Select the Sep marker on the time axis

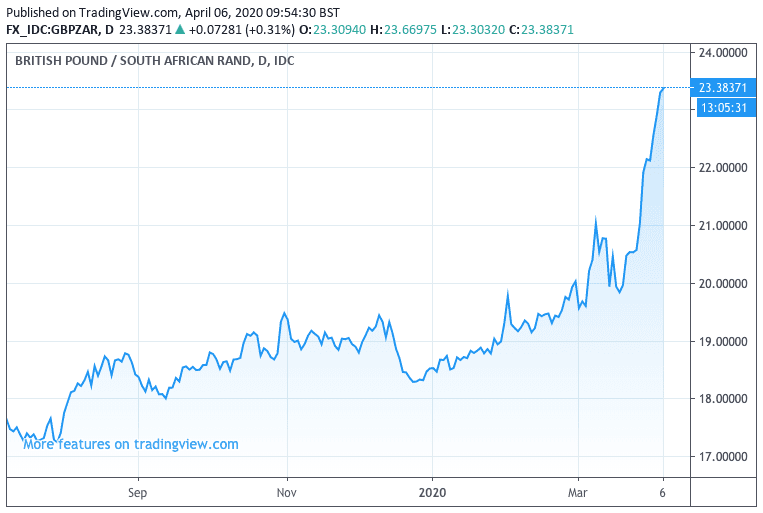coord(137,492)
